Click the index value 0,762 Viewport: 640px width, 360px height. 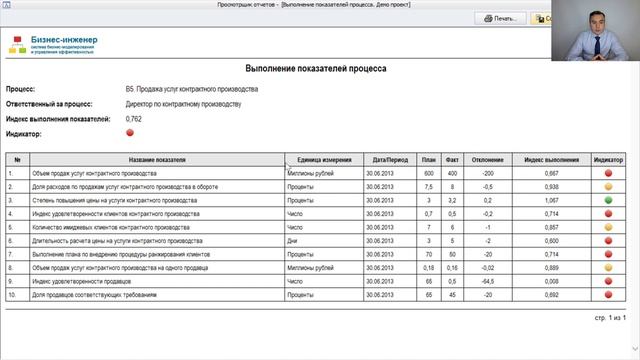133,119
